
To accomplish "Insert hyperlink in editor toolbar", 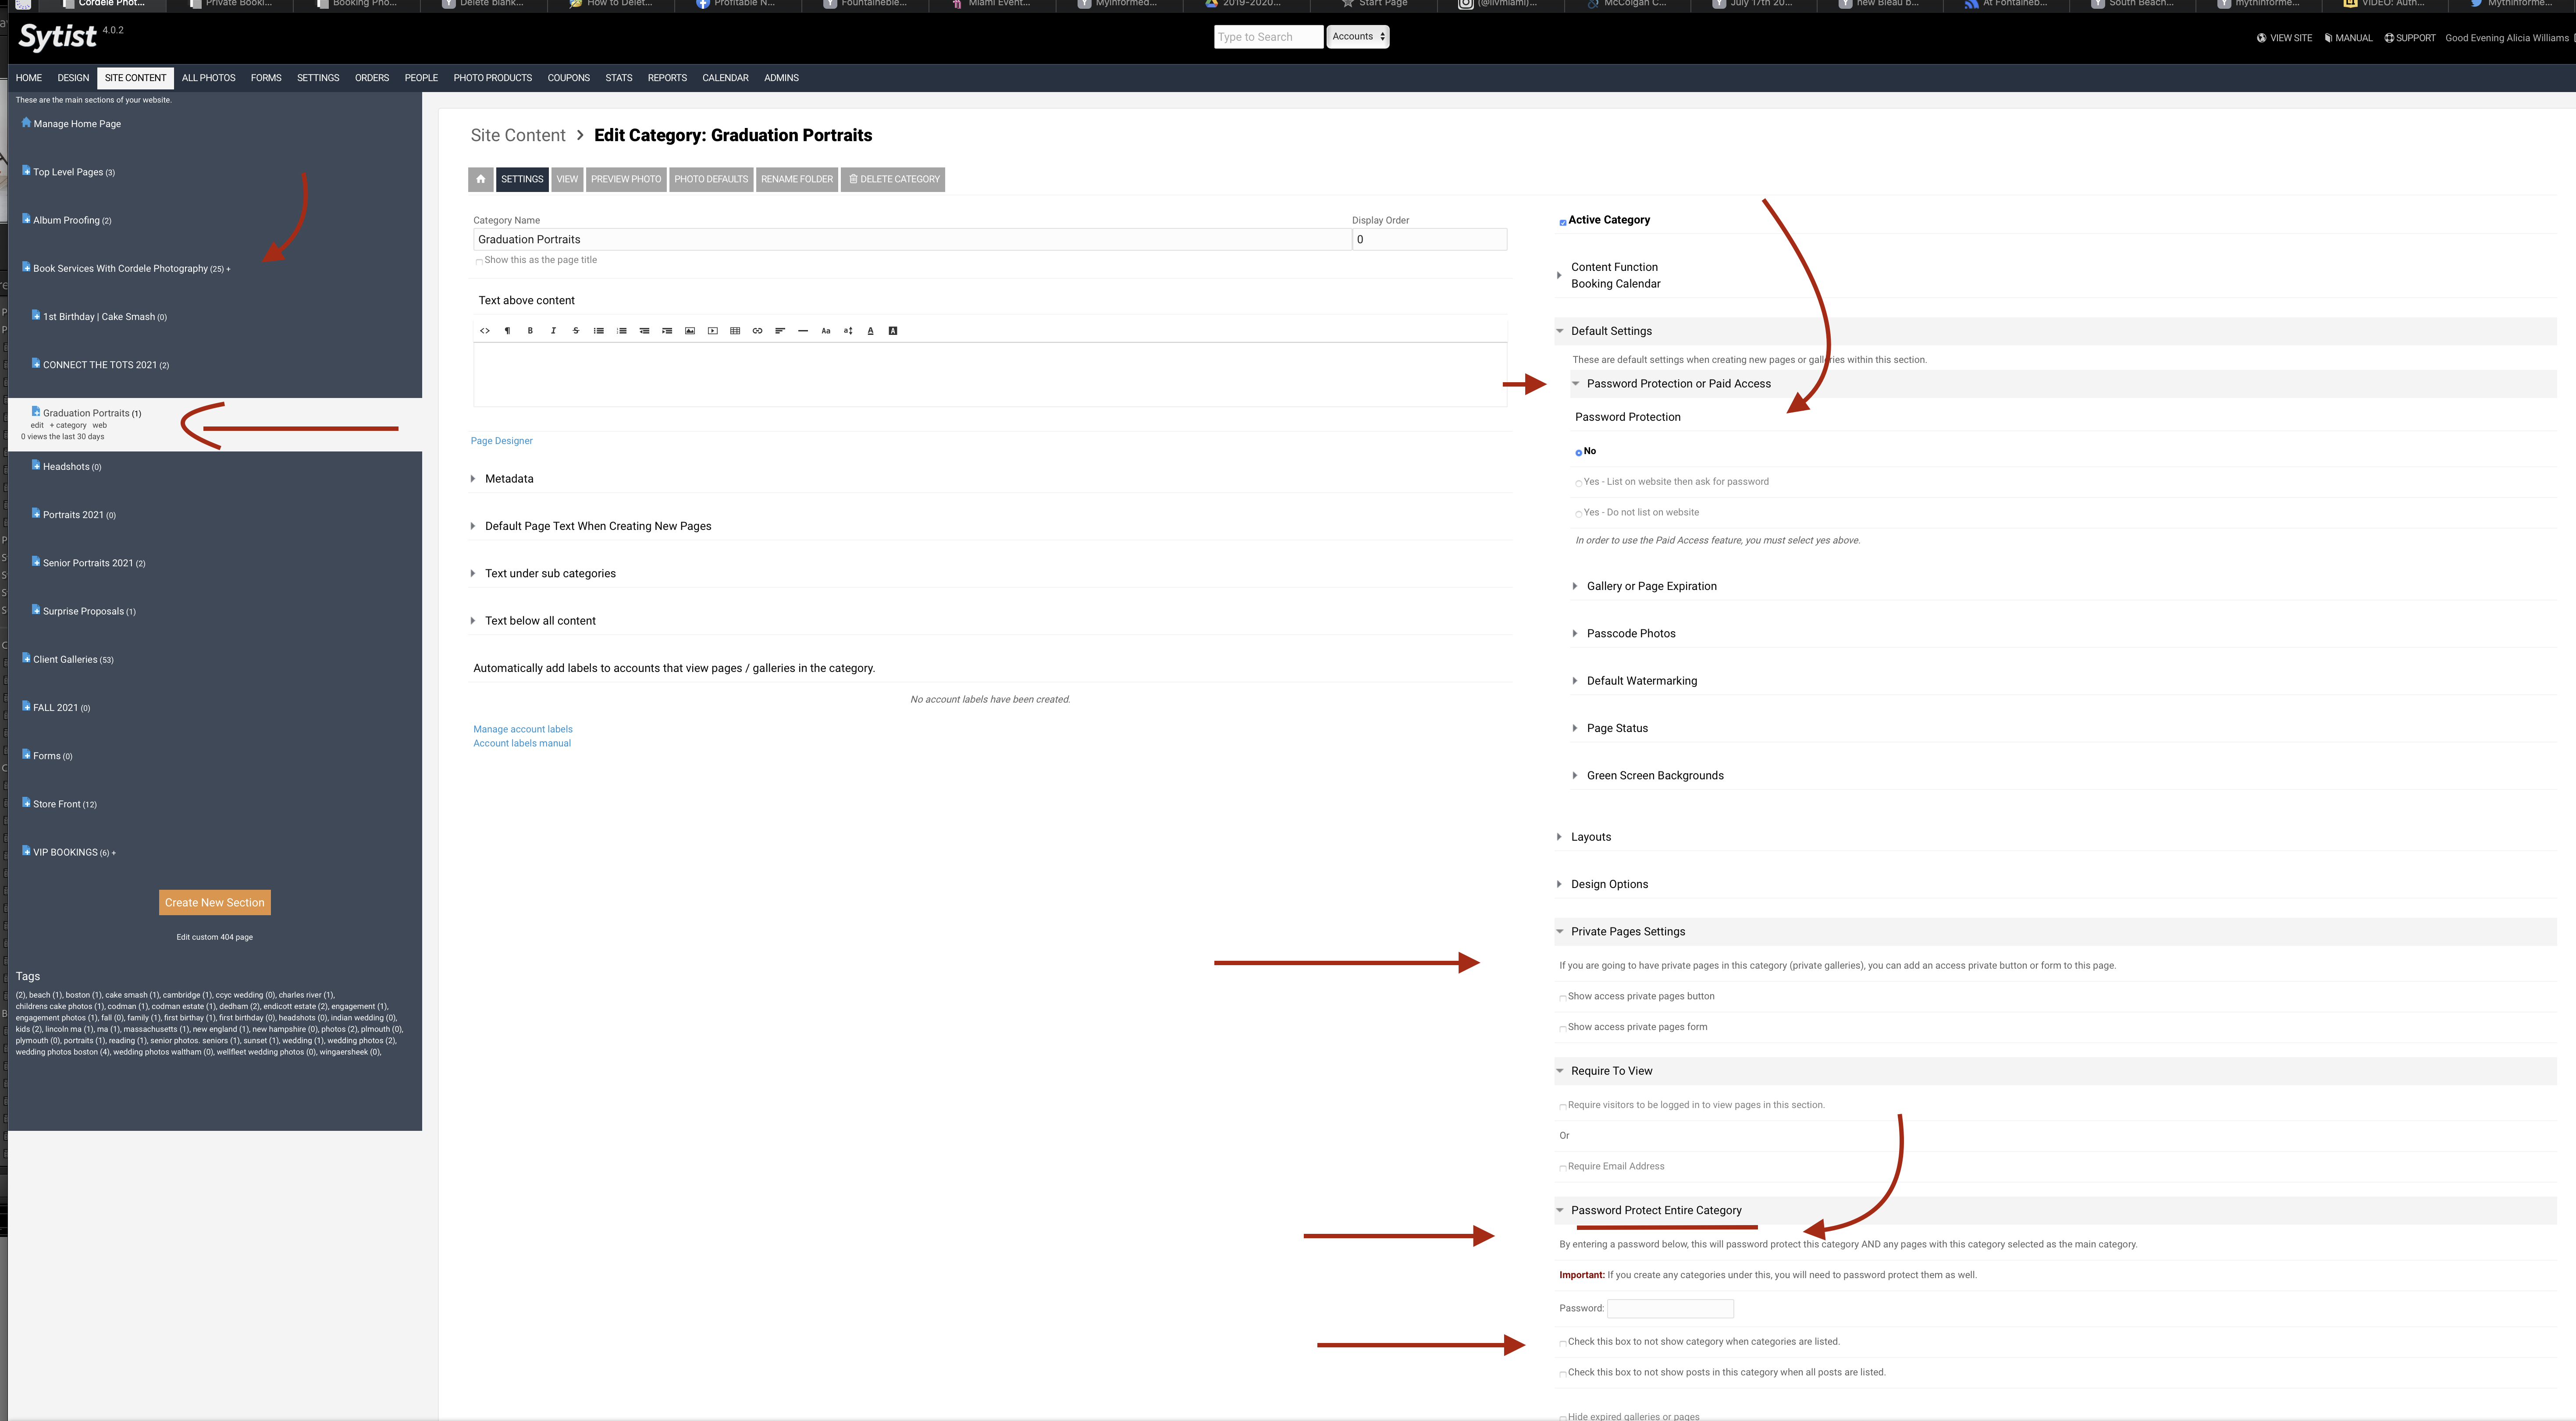I will [x=757, y=331].
